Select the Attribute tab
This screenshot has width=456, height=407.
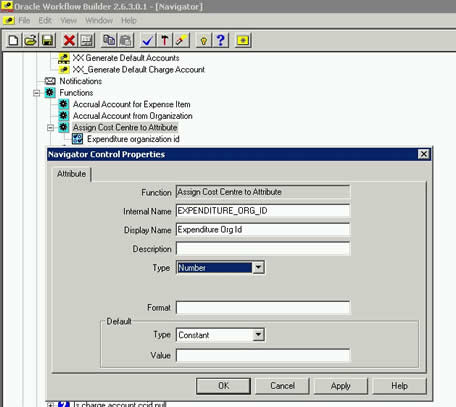(71, 174)
